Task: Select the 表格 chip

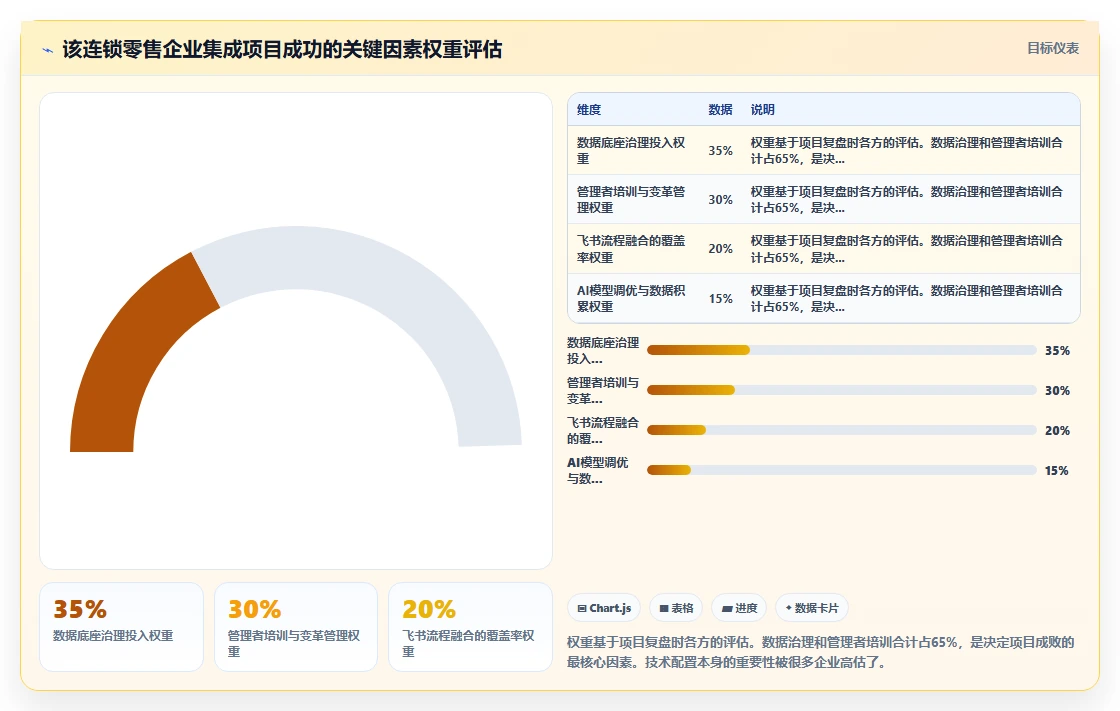Action: [x=676, y=608]
